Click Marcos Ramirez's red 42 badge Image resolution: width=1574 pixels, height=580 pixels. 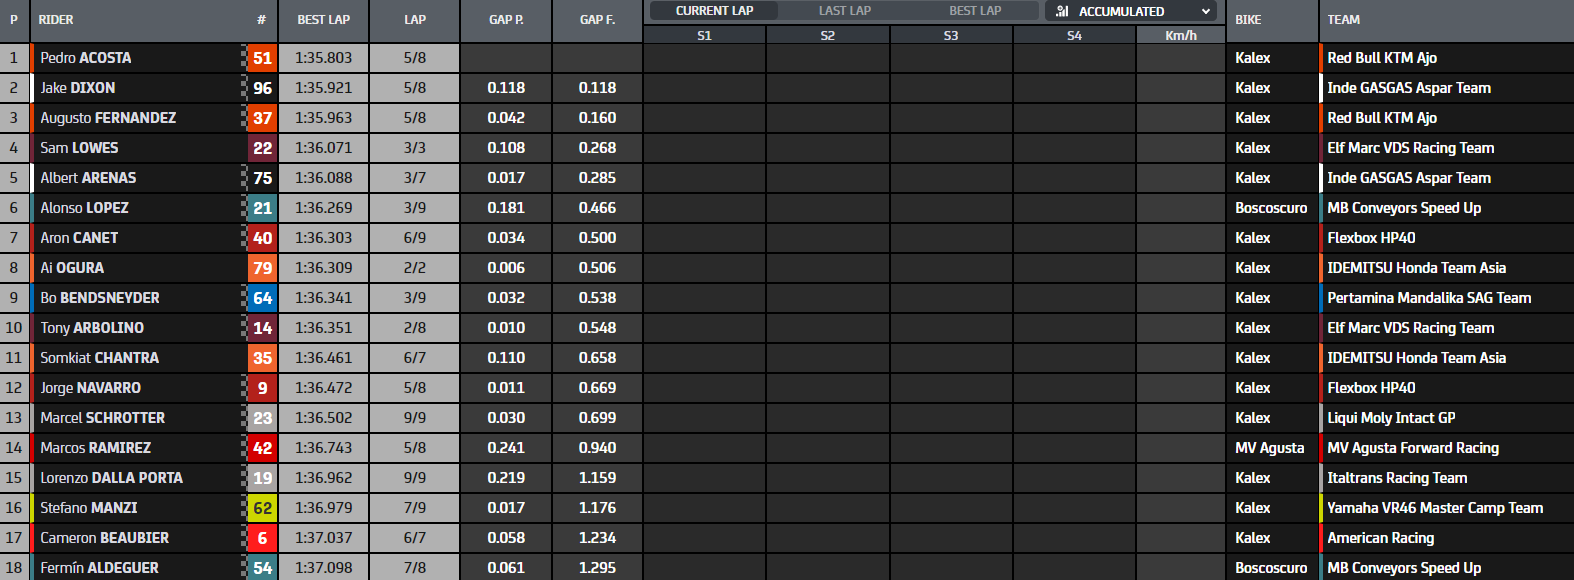pyautogui.click(x=262, y=448)
